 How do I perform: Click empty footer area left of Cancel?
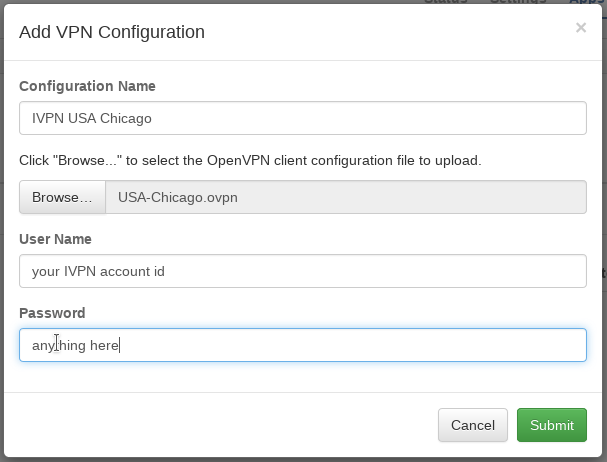click(x=220, y=425)
